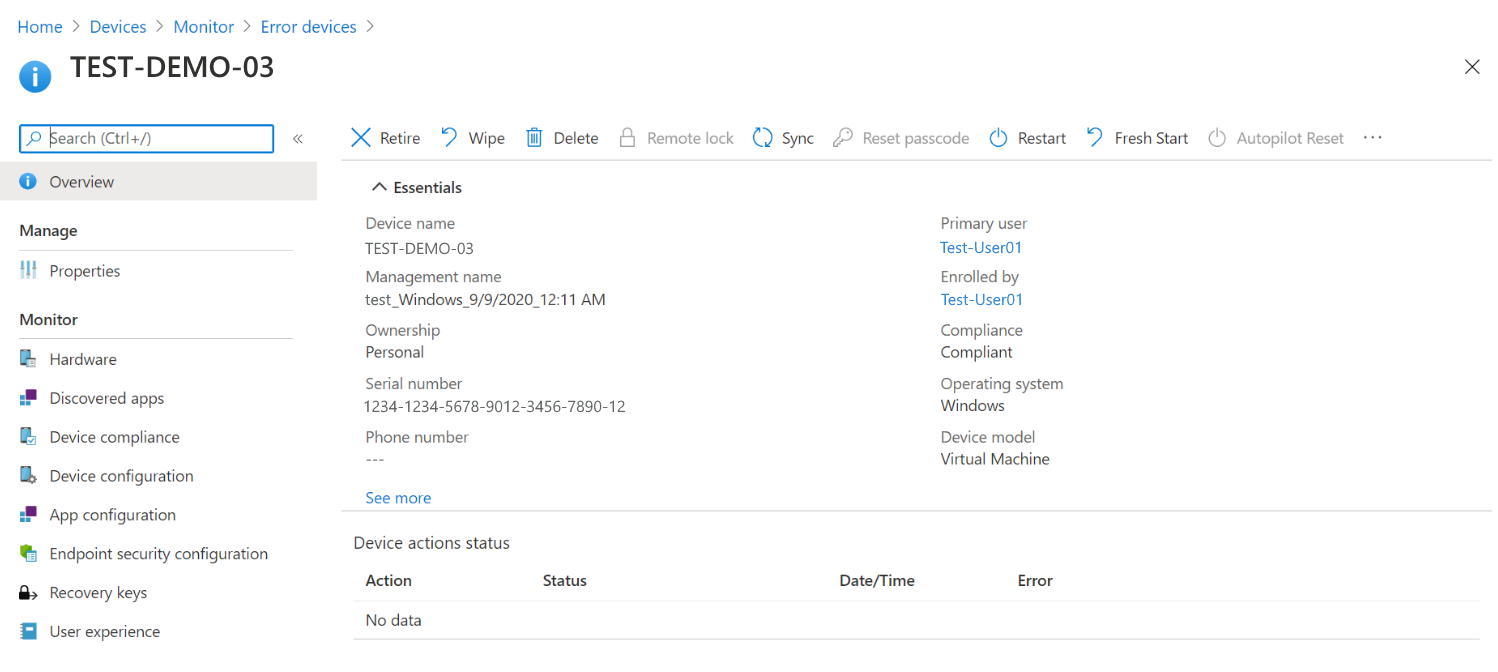Switch to Device compliance in sidebar

coord(114,437)
